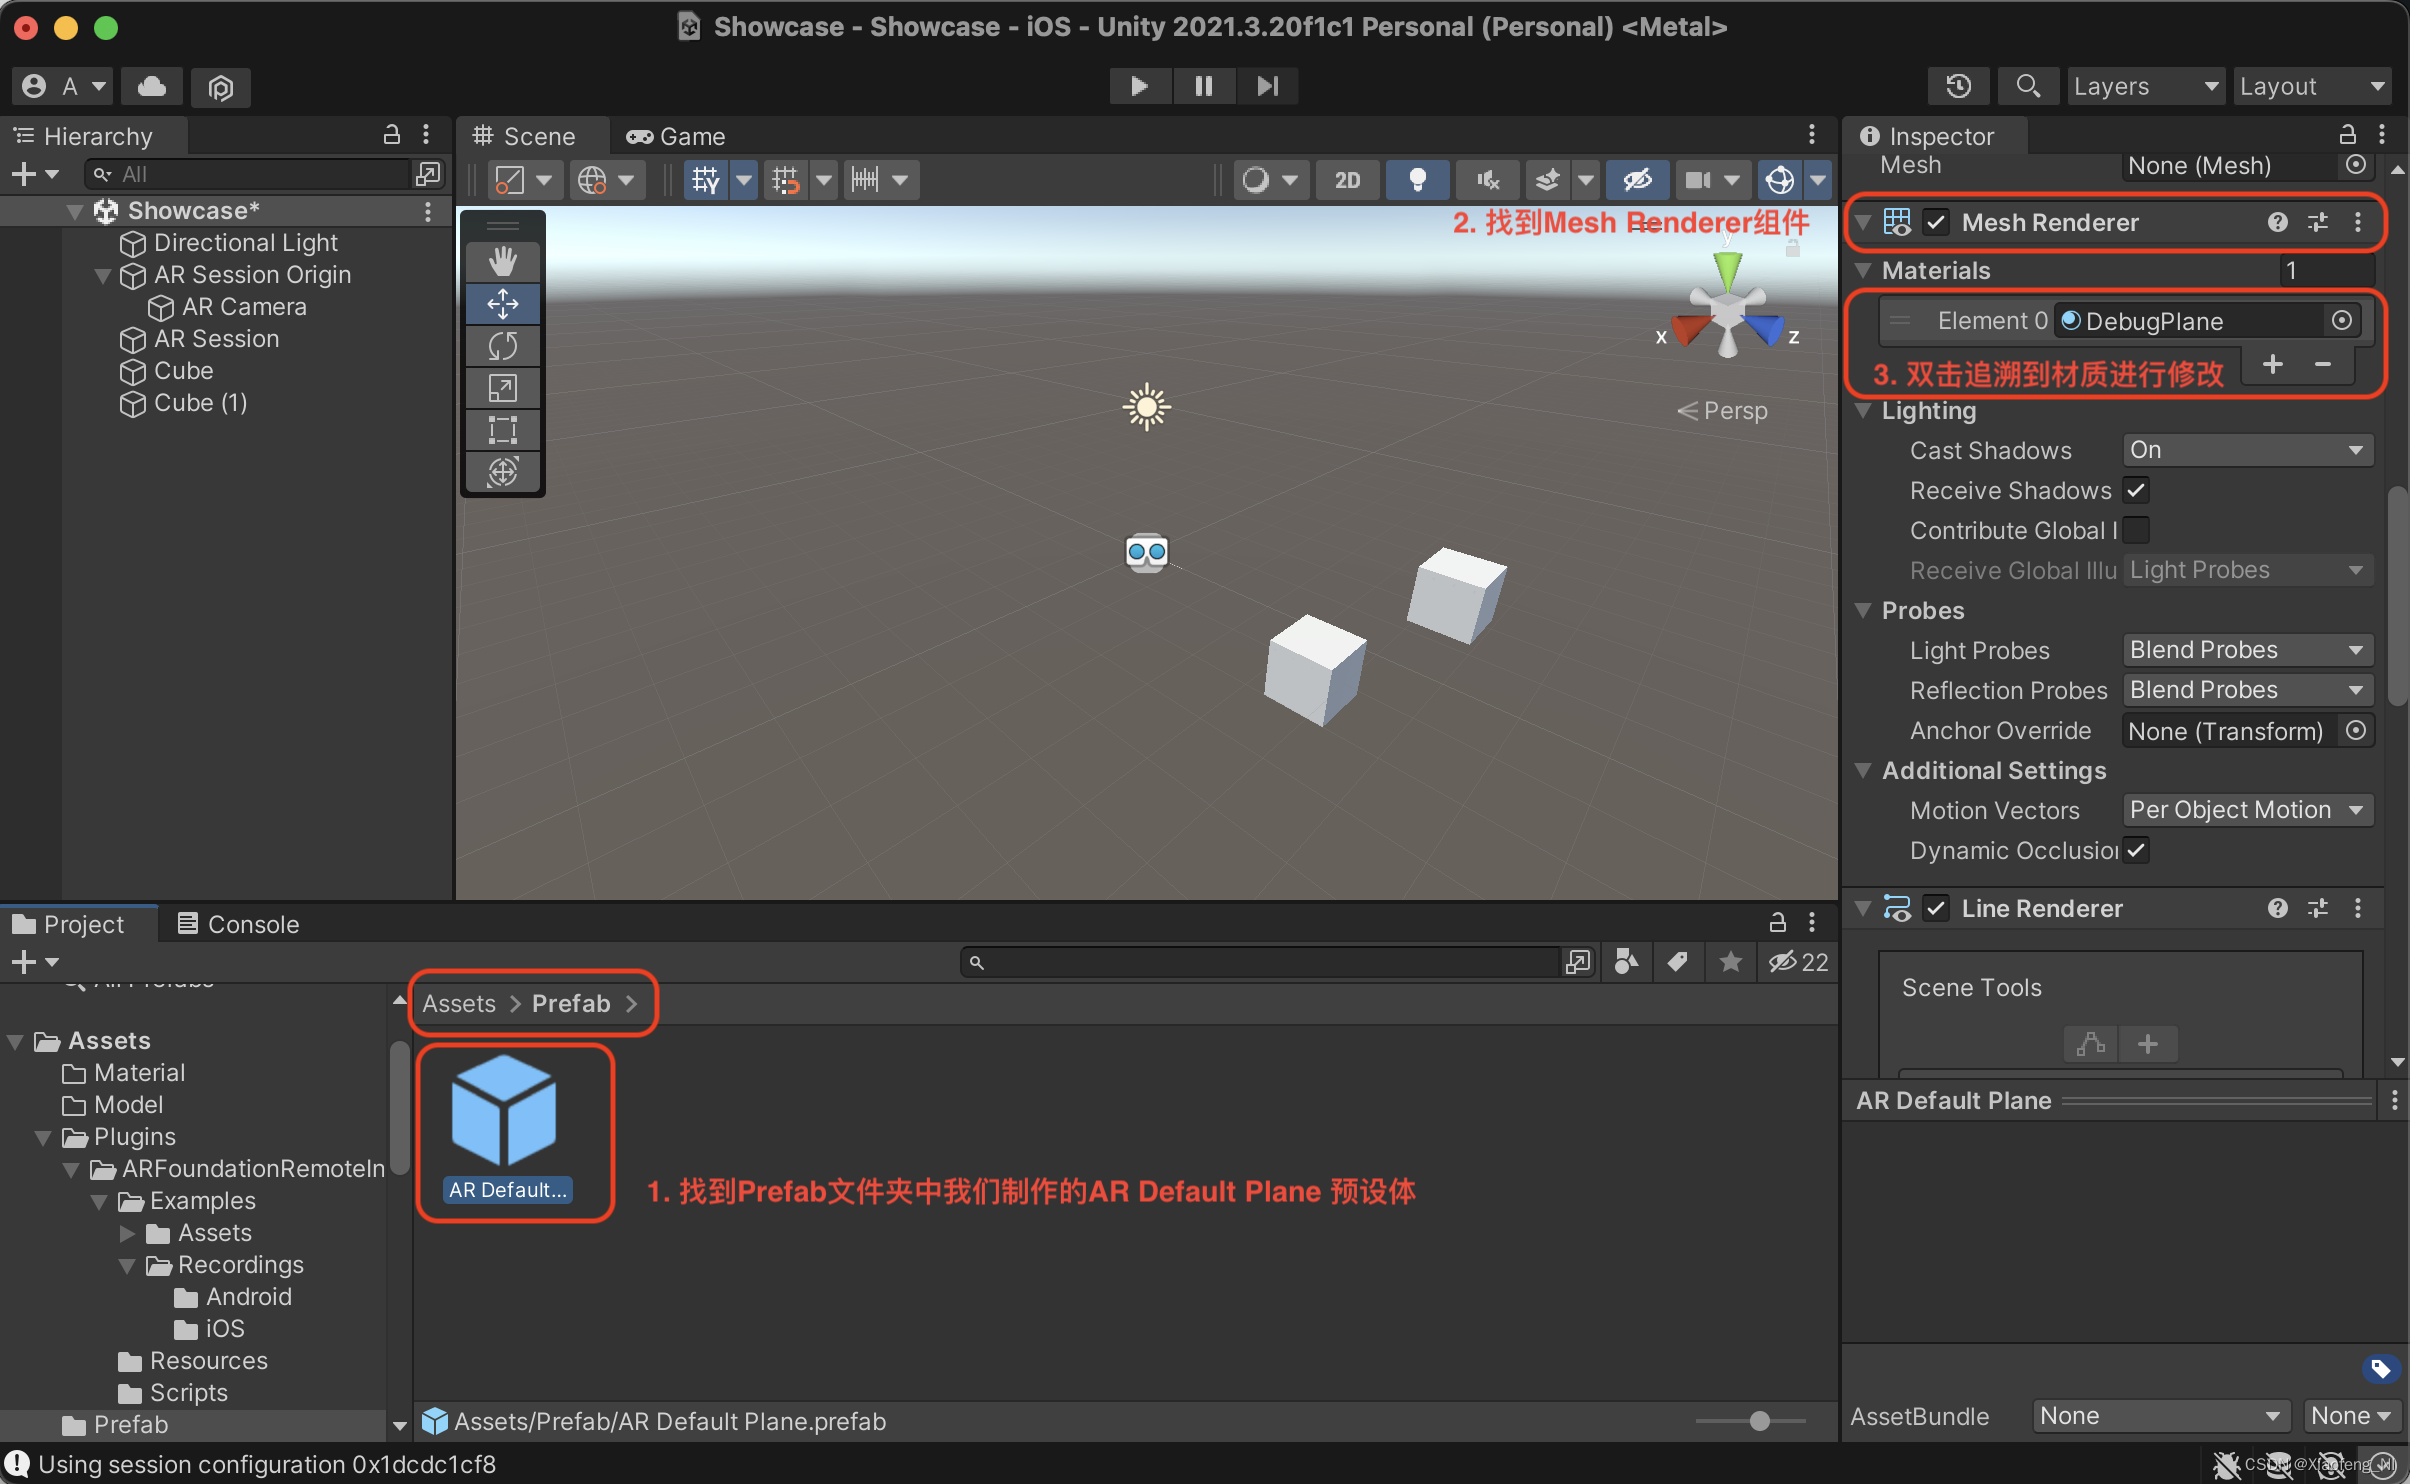Viewport: 2410px width, 1484px height.
Task: Add a material slot with the plus button
Action: 2273,364
